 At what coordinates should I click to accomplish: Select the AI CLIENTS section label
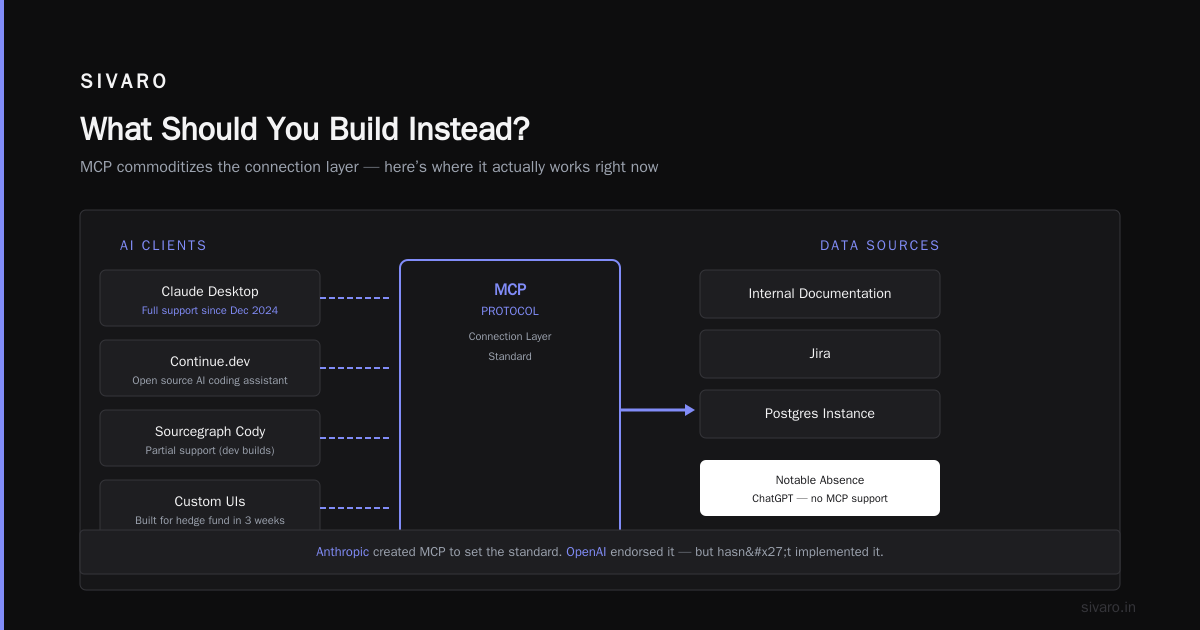pyautogui.click(x=163, y=245)
